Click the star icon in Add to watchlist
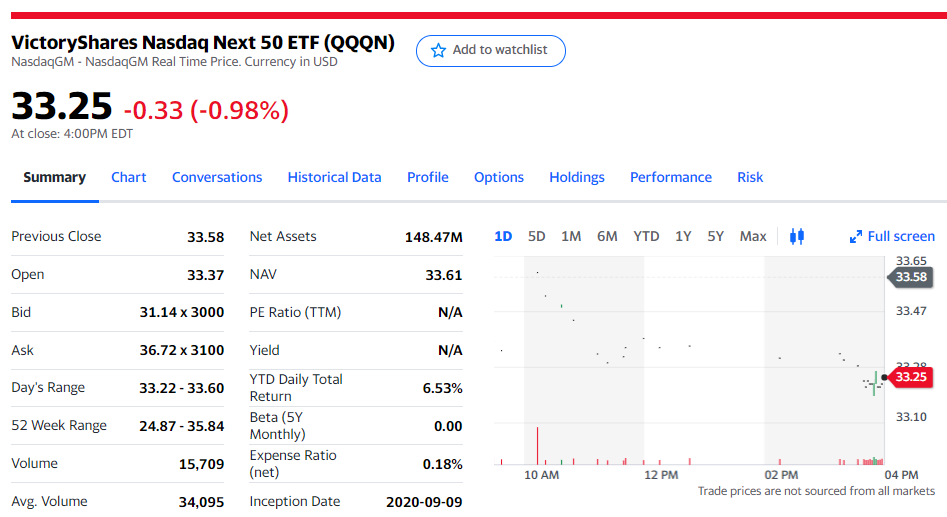Image resolution: width=947 pixels, height=517 pixels. [x=438, y=50]
